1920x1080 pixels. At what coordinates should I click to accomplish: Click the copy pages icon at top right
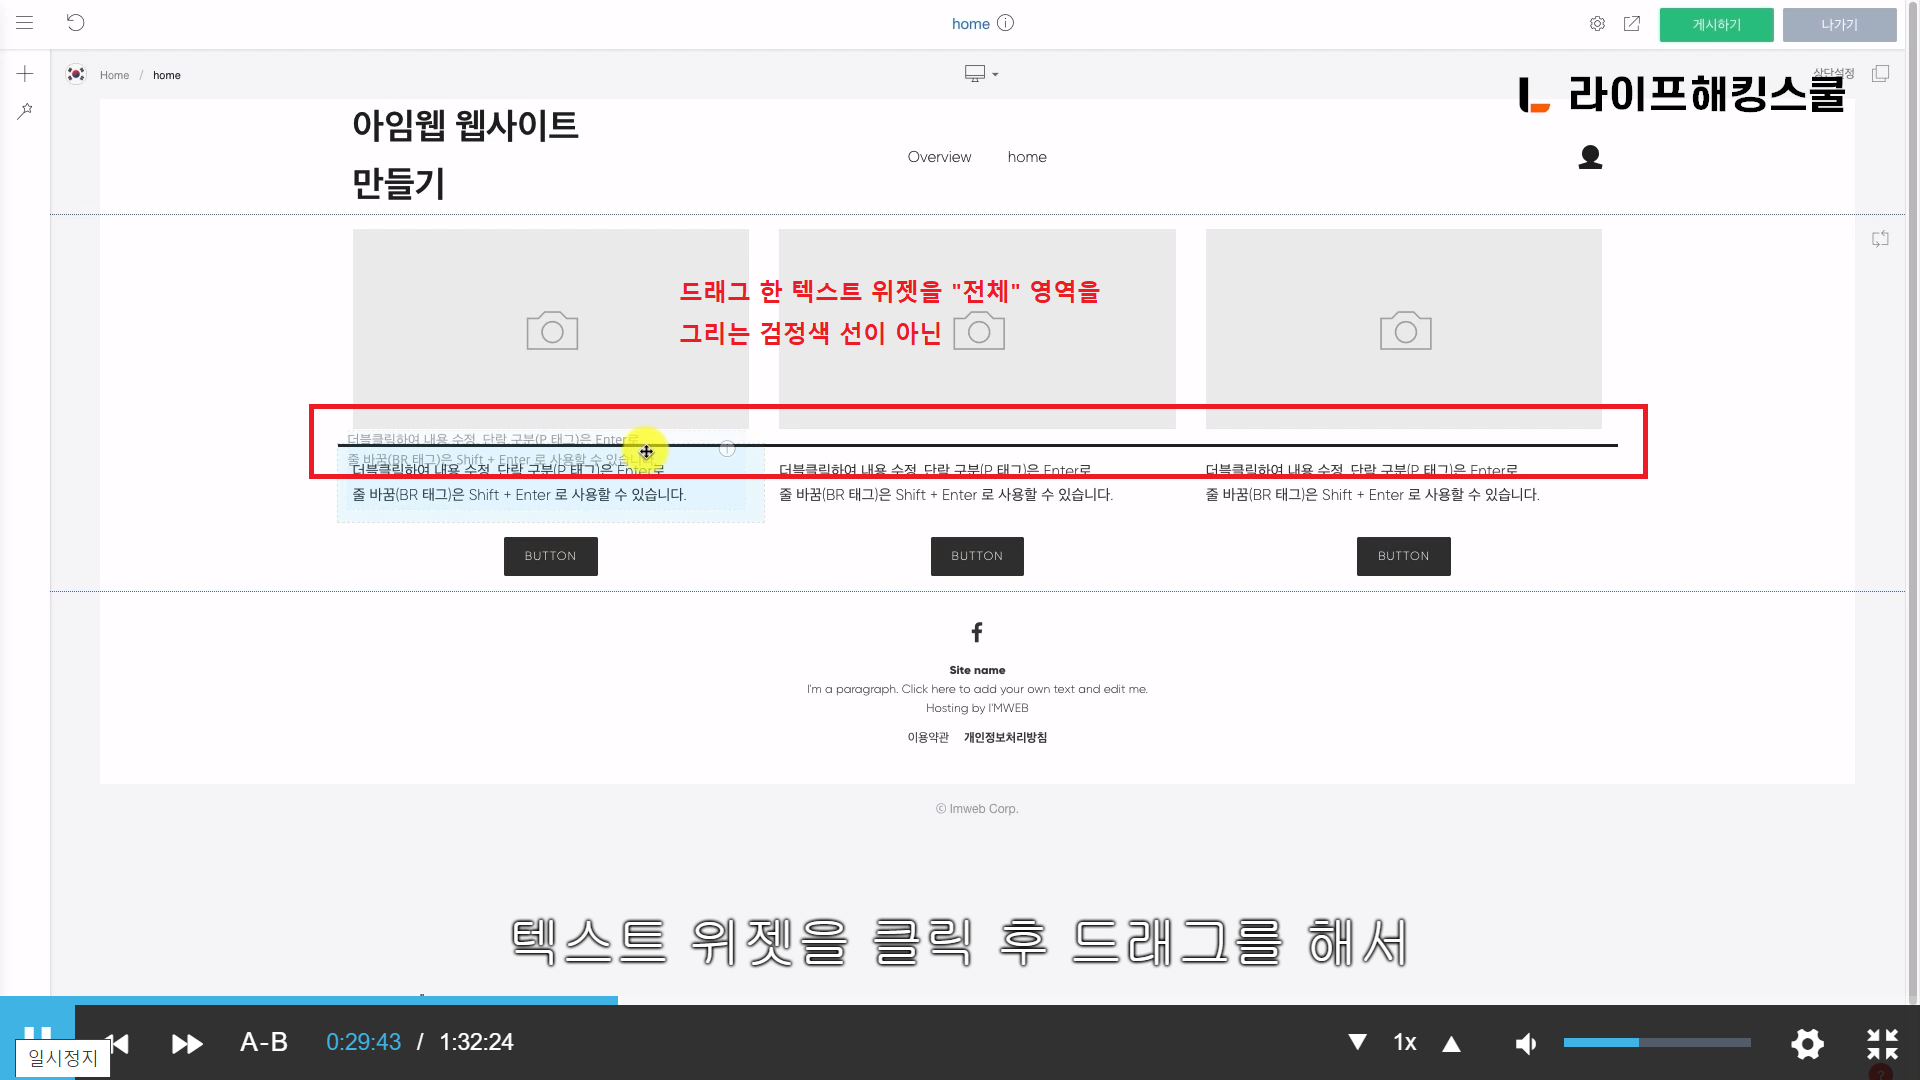[1880, 74]
